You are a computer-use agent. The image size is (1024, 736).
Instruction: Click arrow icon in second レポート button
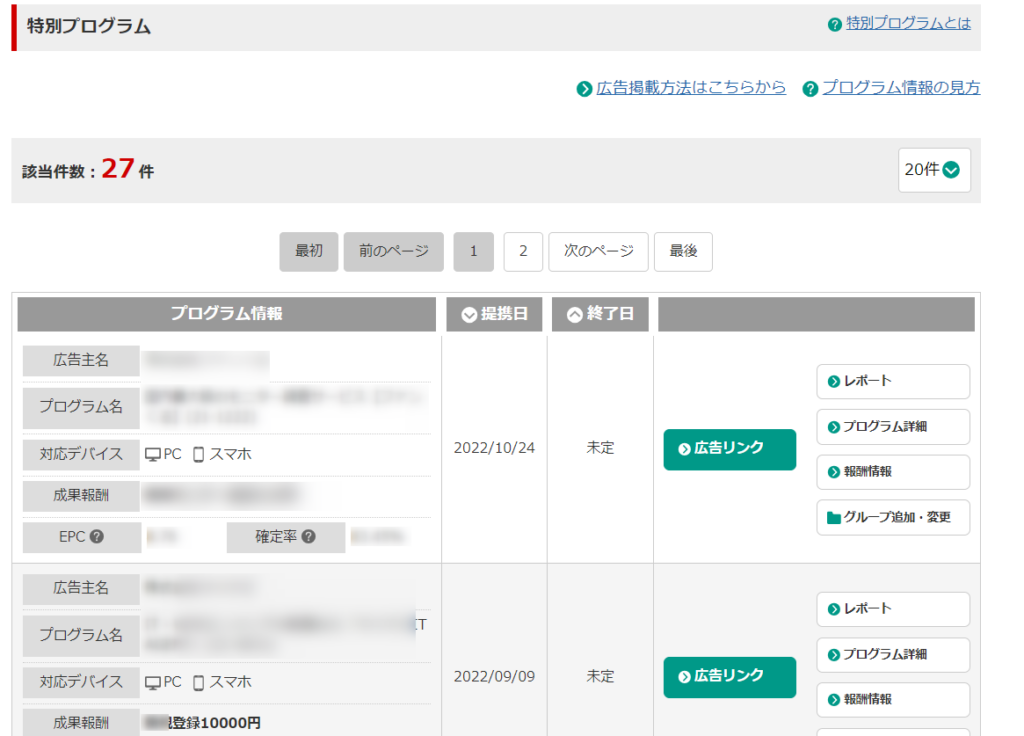[833, 610]
